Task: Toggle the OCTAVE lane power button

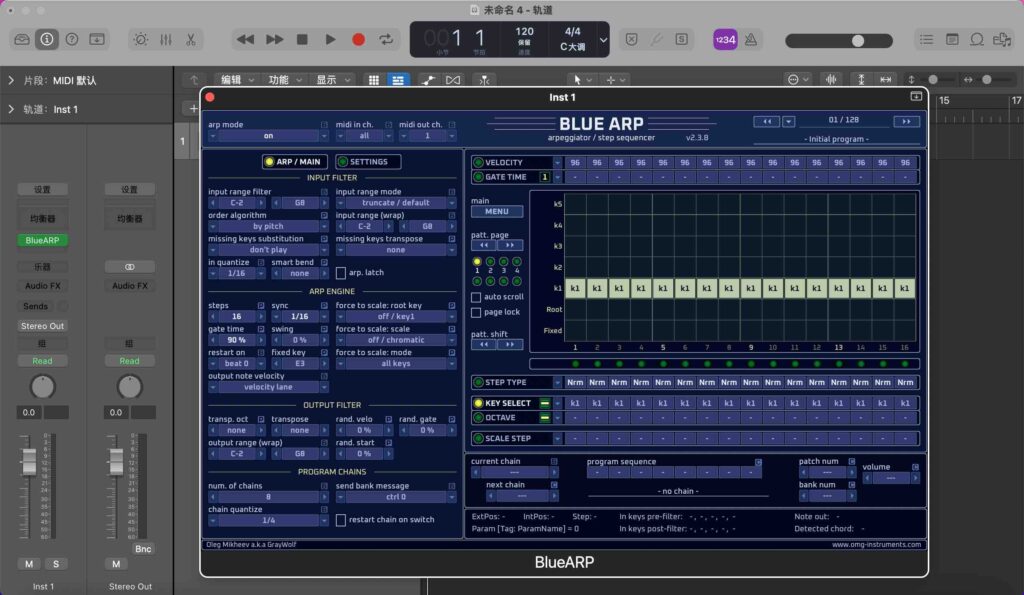Action: [x=479, y=417]
